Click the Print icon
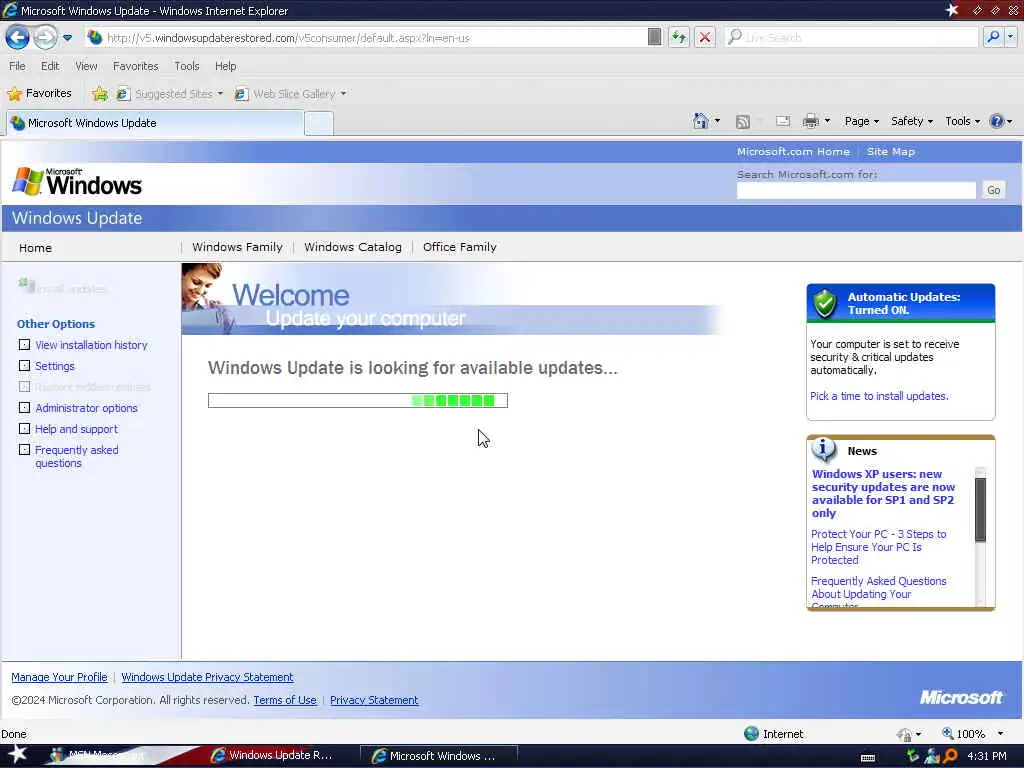This screenshot has width=1024, height=768. click(810, 121)
